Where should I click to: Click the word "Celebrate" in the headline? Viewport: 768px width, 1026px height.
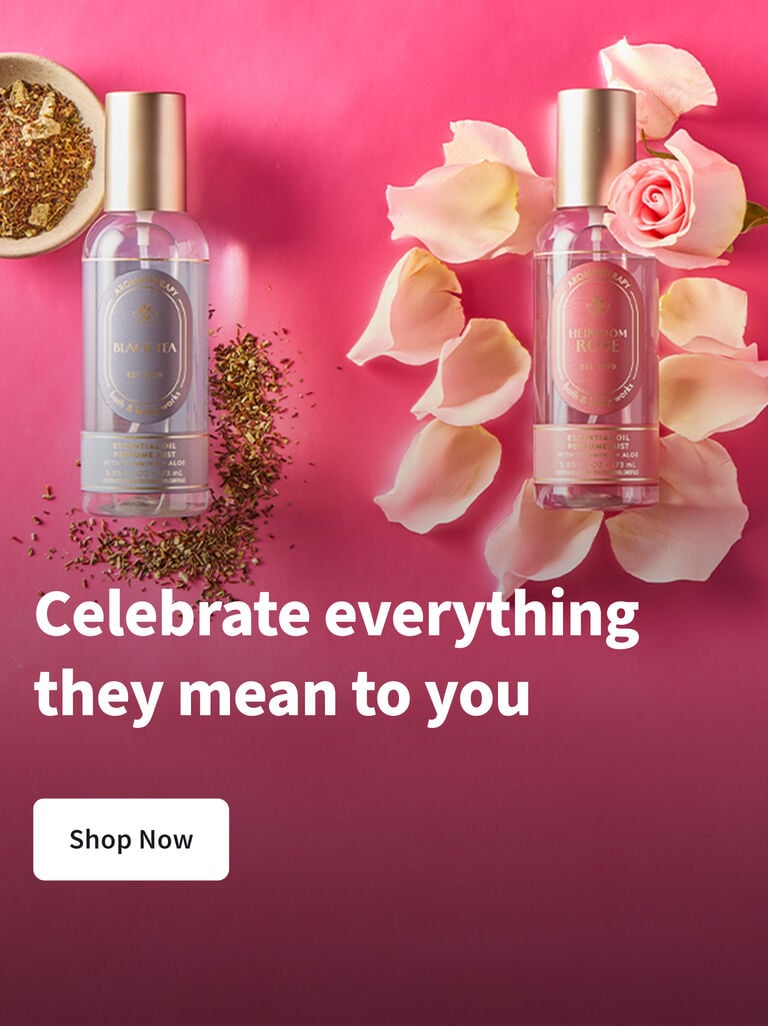coord(173,615)
